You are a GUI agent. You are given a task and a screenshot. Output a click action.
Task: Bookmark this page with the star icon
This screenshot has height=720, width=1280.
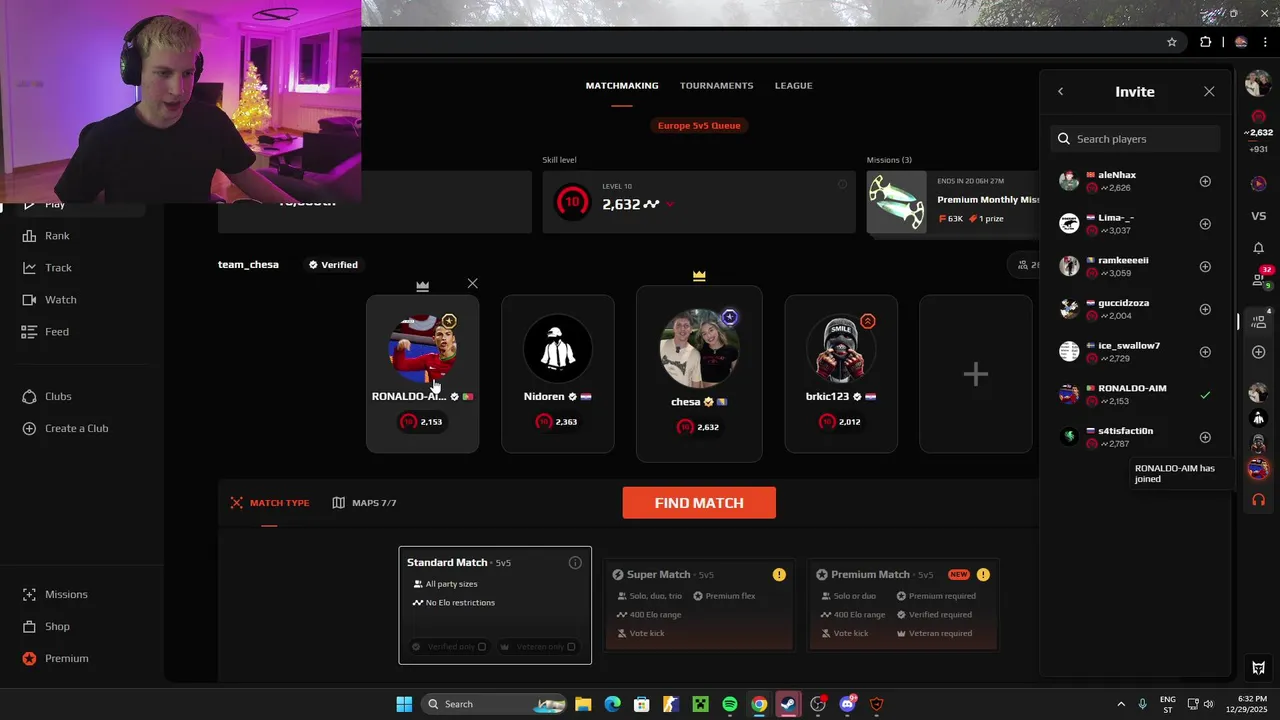pyautogui.click(x=1172, y=42)
